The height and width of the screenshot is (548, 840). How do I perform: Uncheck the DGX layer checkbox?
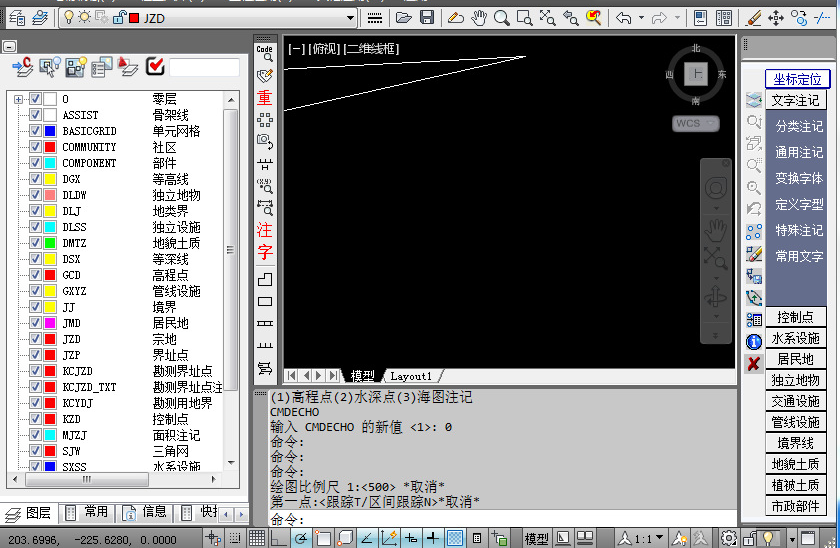(x=35, y=179)
